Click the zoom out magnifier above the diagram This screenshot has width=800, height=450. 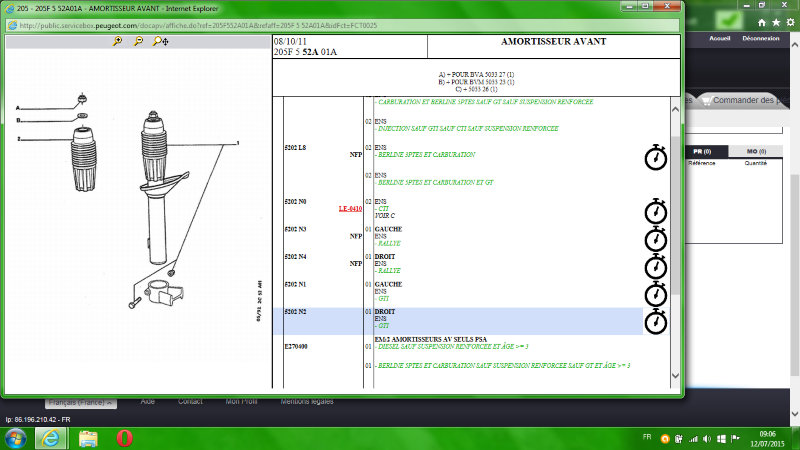pyautogui.click(x=138, y=42)
